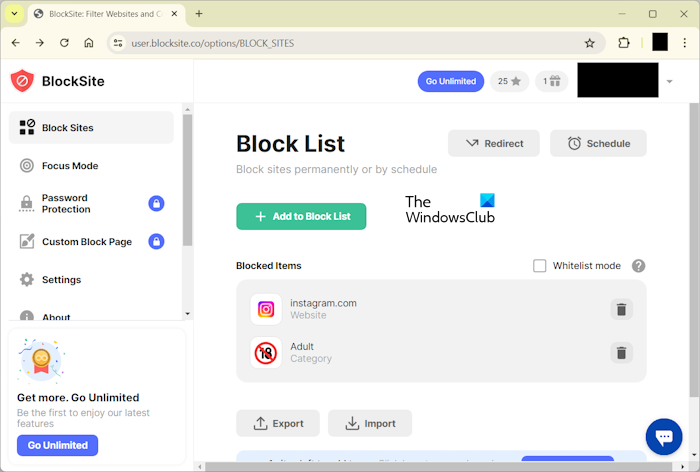Viewport: 700px width, 472px height.
Task: Click the site information icon in address bar
Action: (x=118, y=43)
